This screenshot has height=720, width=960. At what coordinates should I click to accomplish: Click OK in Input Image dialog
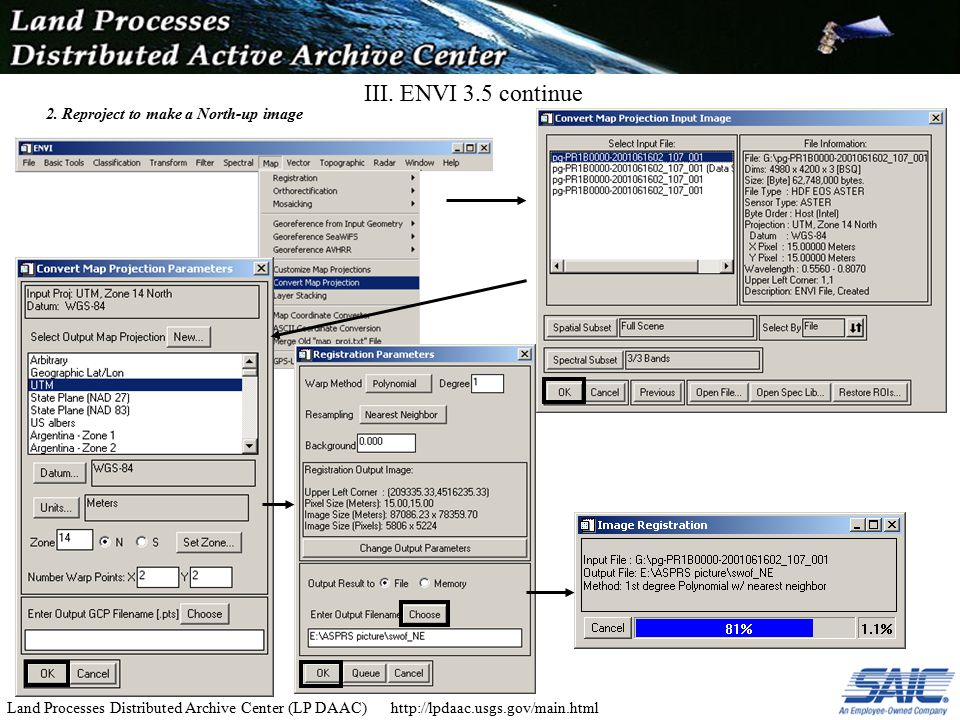coord(564,392)
